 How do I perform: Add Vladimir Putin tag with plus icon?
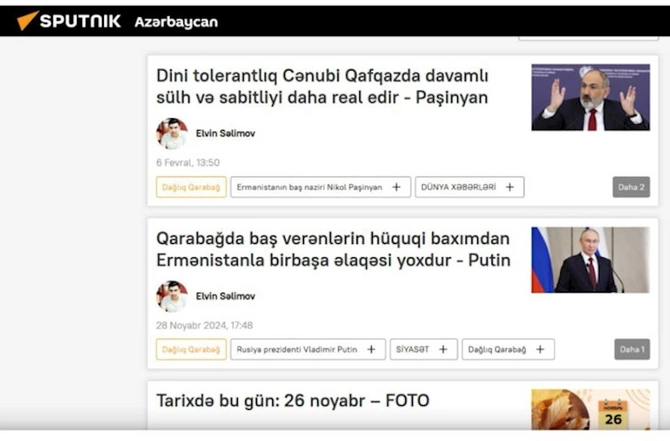[x=371, y=350]
